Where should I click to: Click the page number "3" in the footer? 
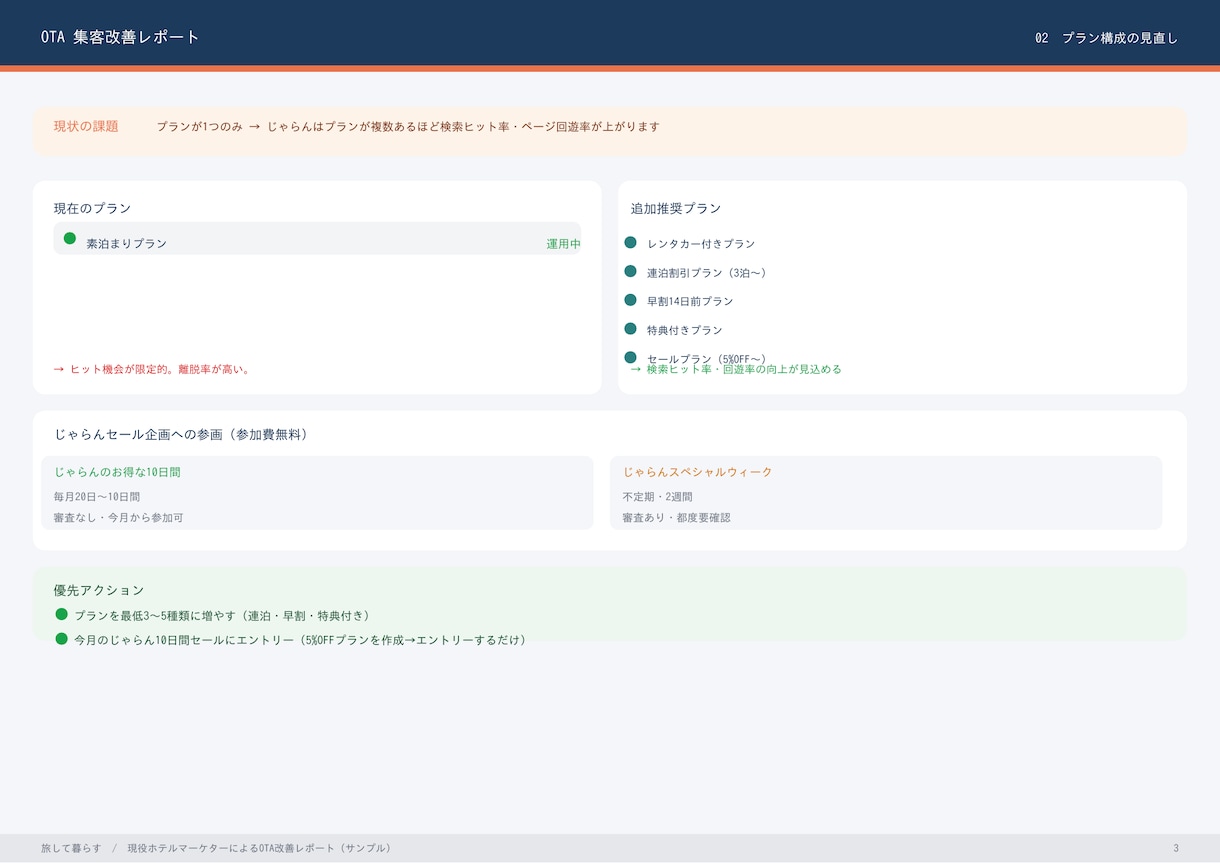click(x=1176, y=848)
